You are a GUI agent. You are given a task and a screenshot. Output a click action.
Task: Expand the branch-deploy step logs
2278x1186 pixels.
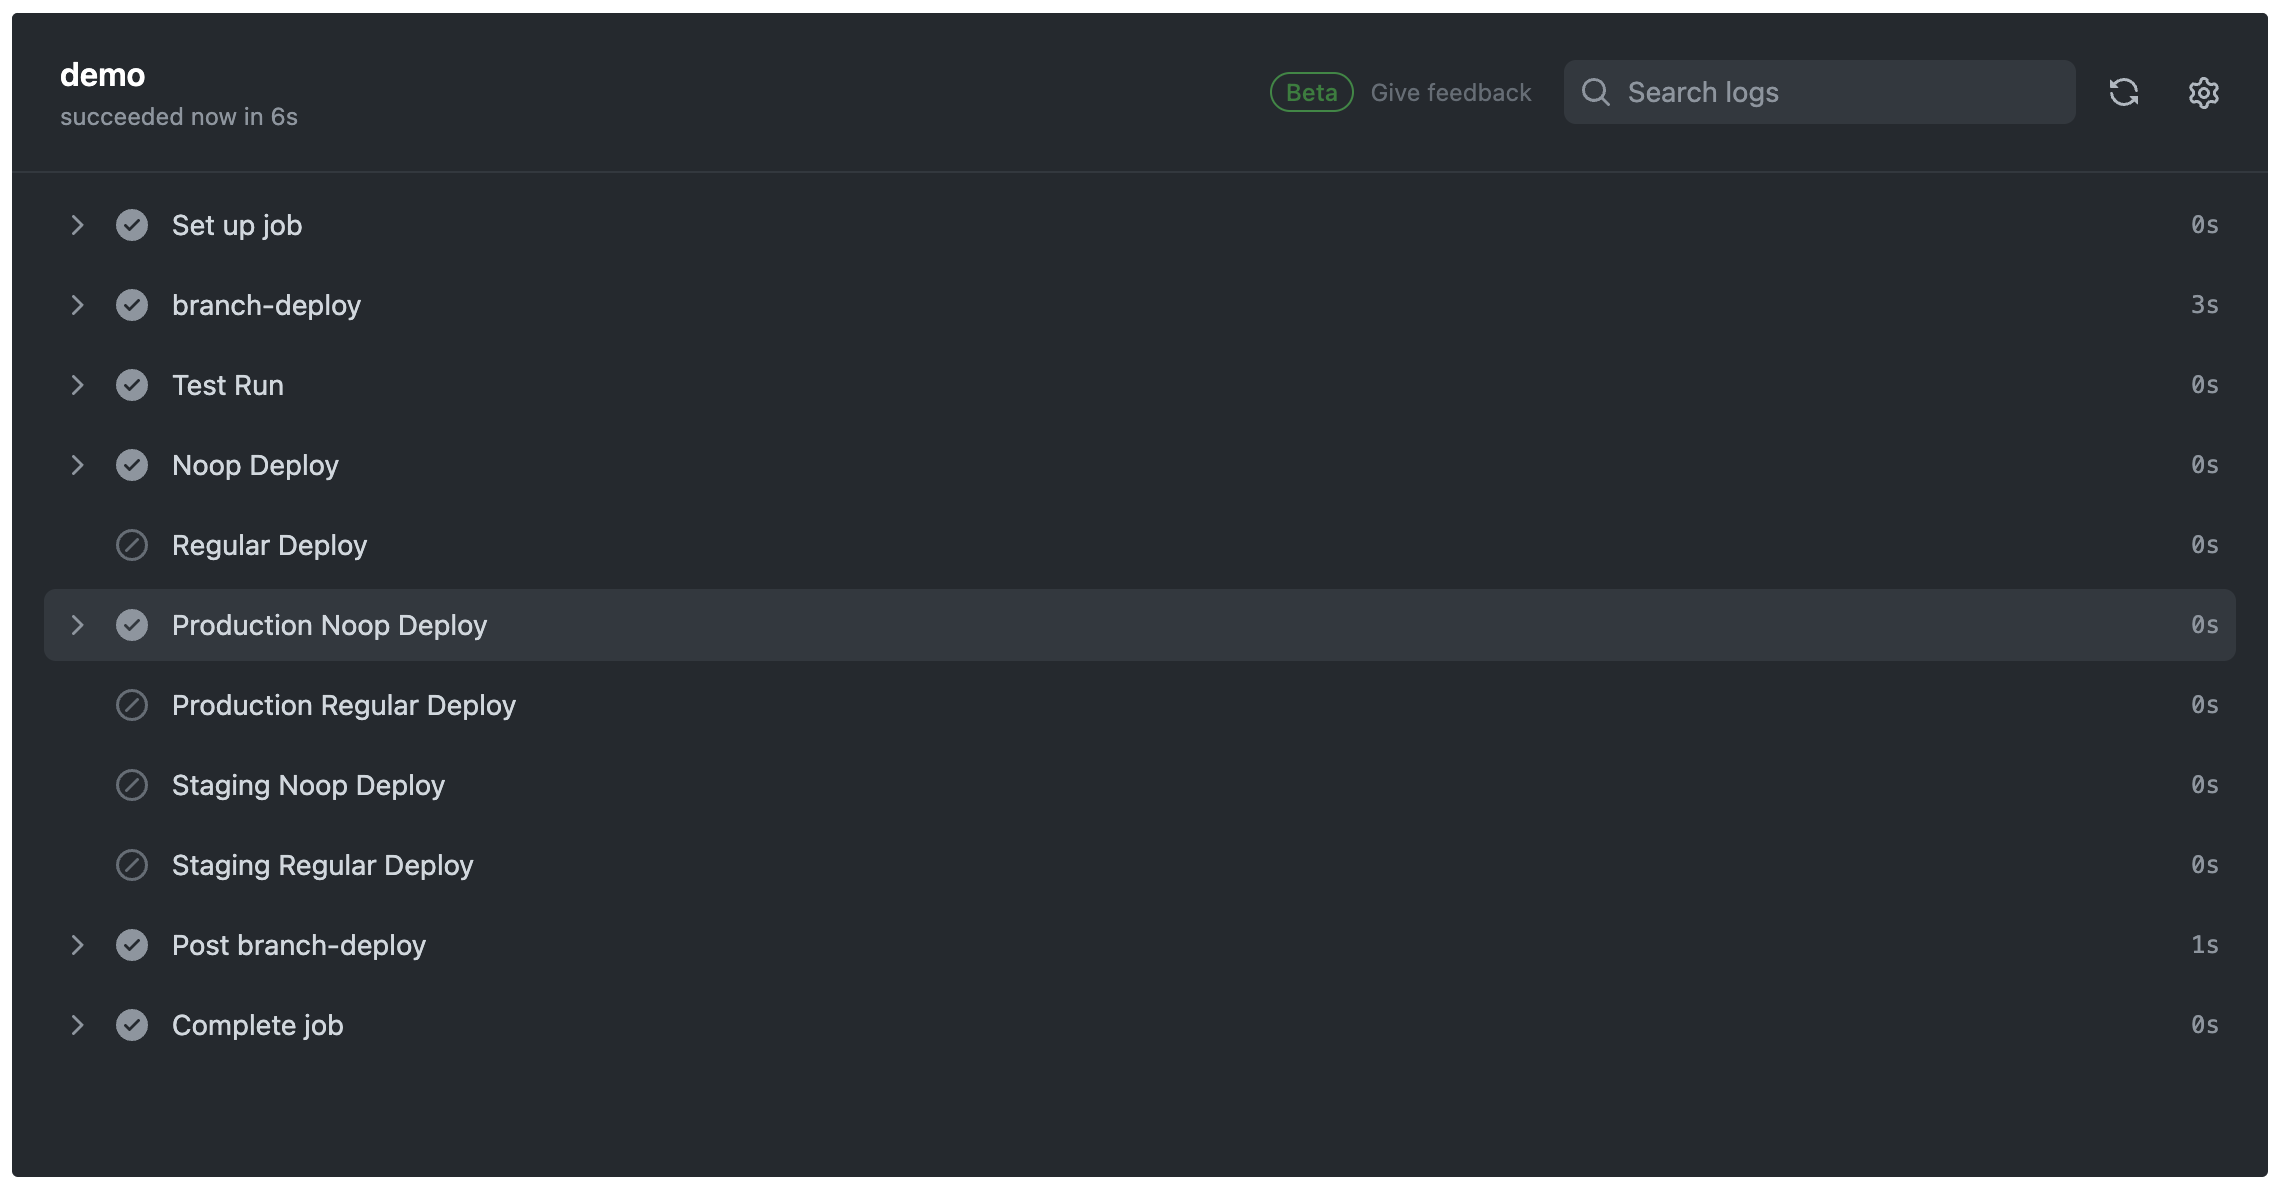78,305
